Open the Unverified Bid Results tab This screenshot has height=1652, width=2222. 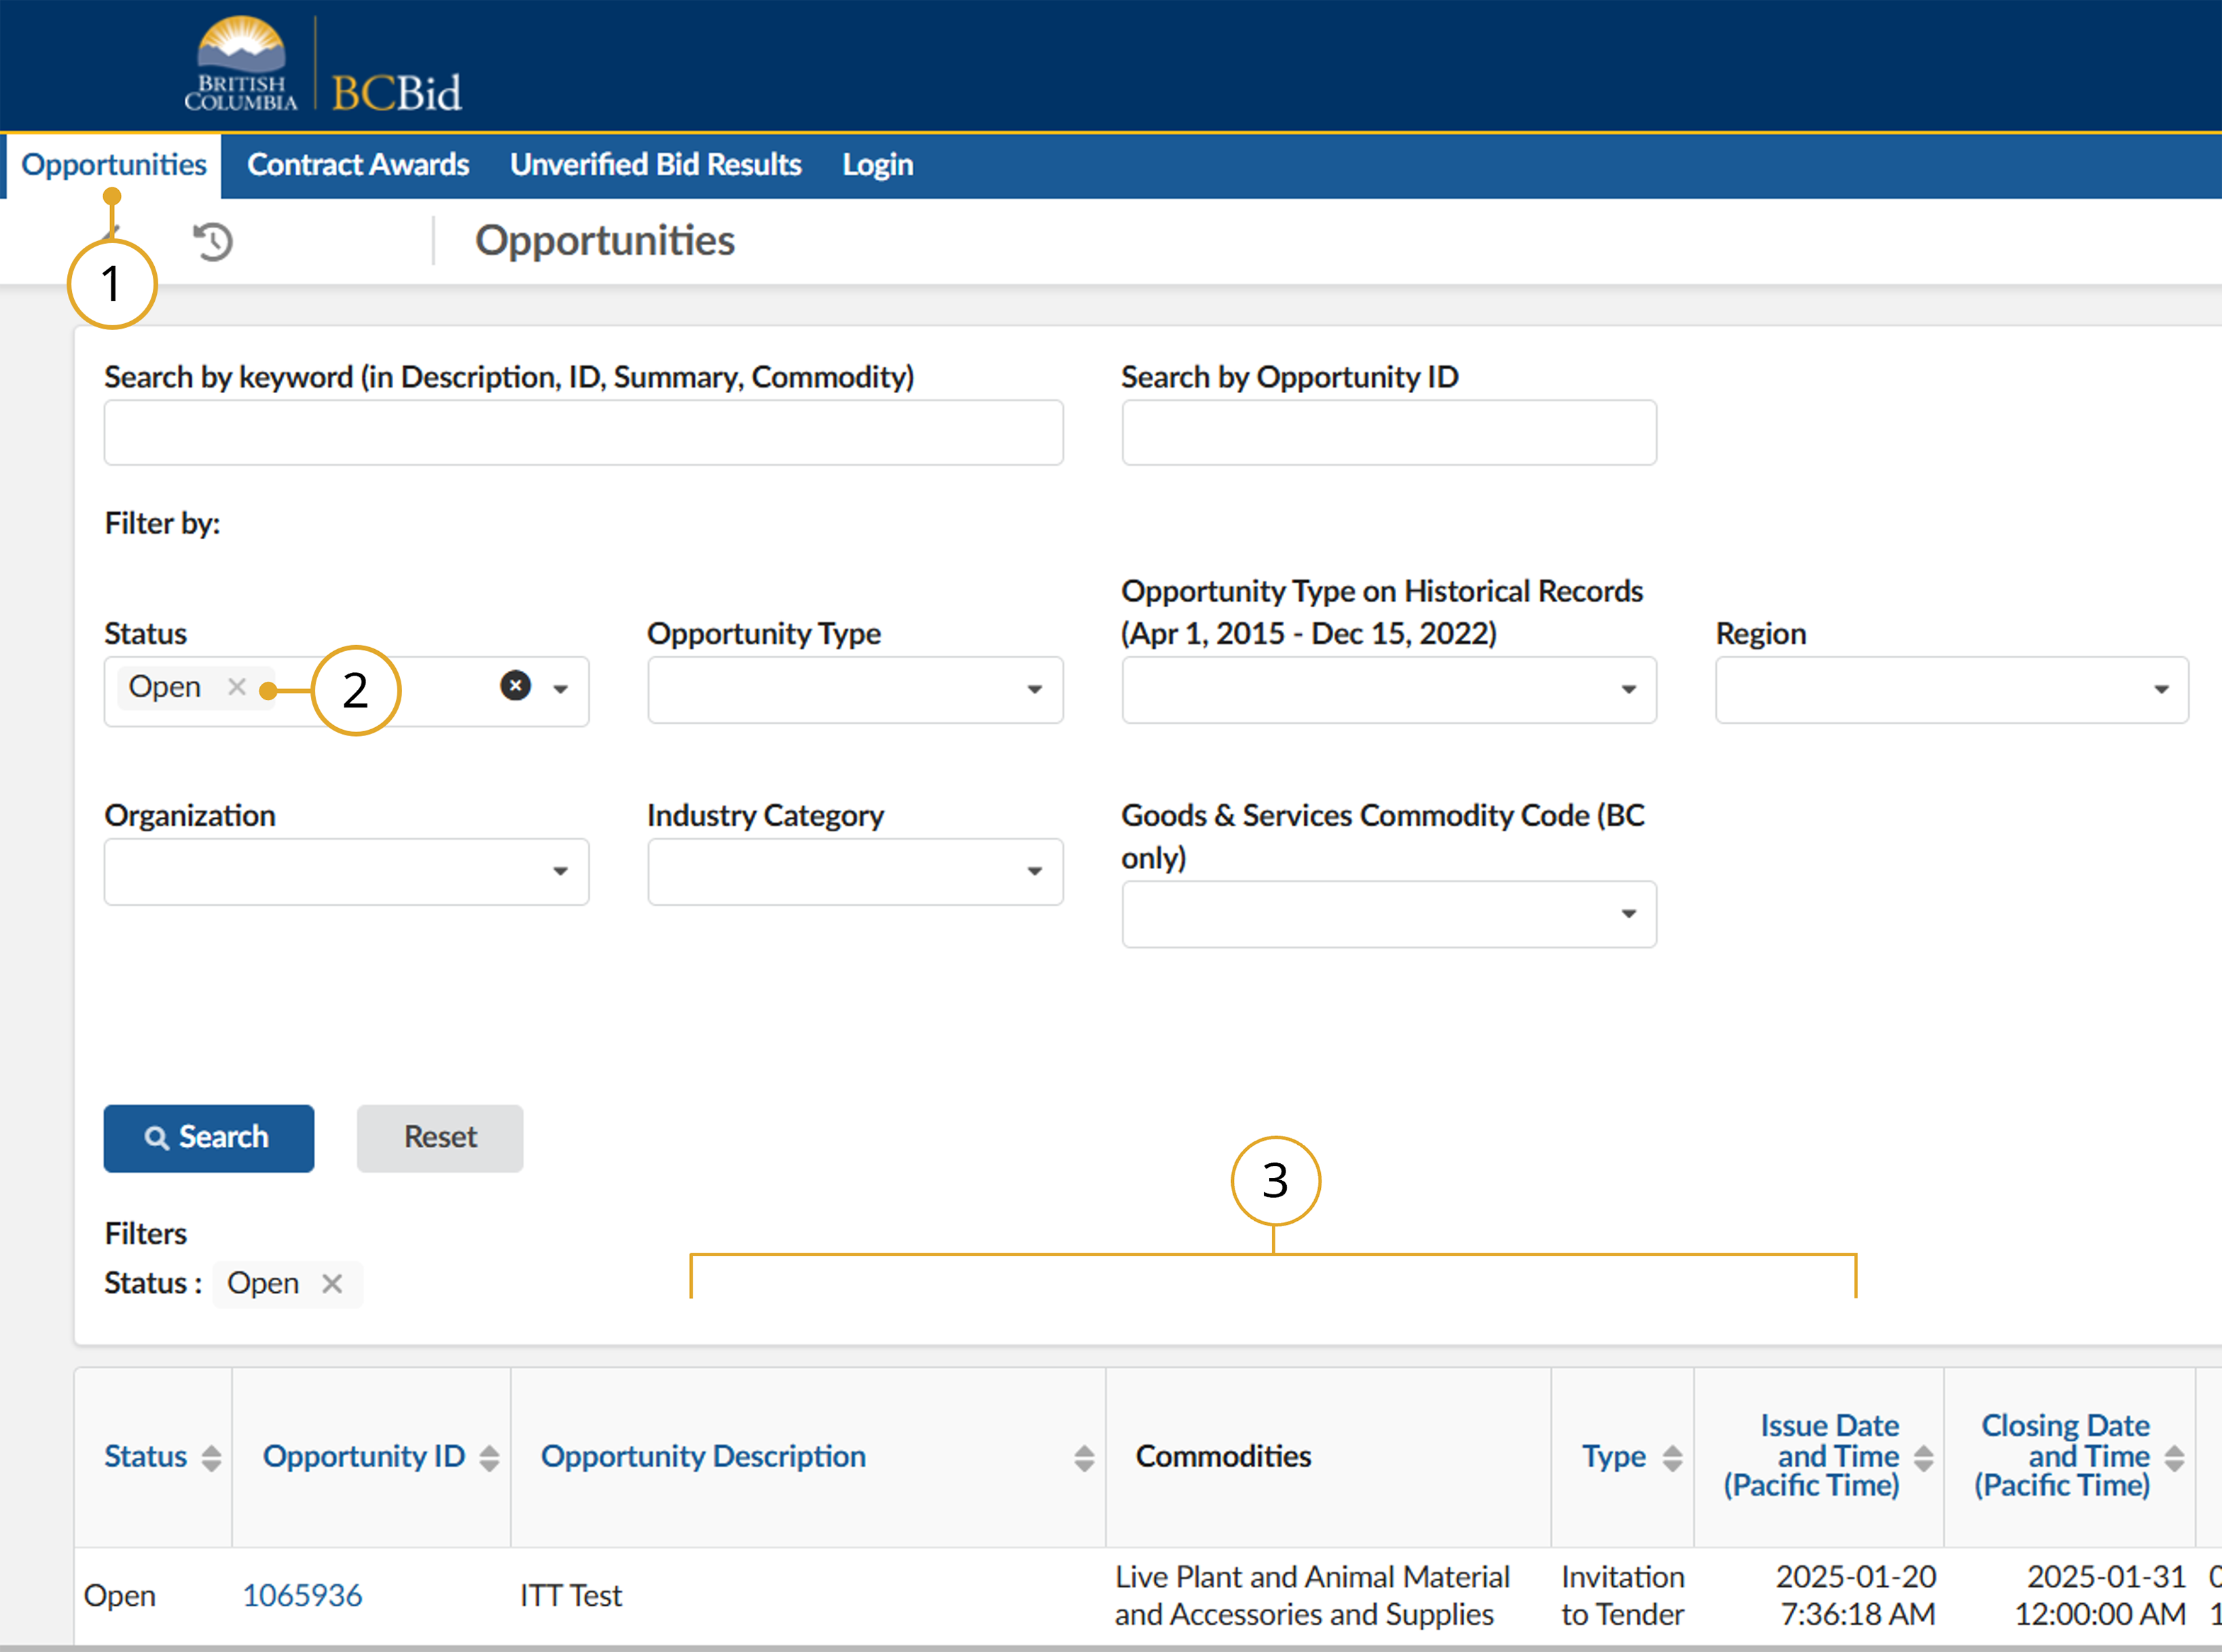click(x=655, y=165)
